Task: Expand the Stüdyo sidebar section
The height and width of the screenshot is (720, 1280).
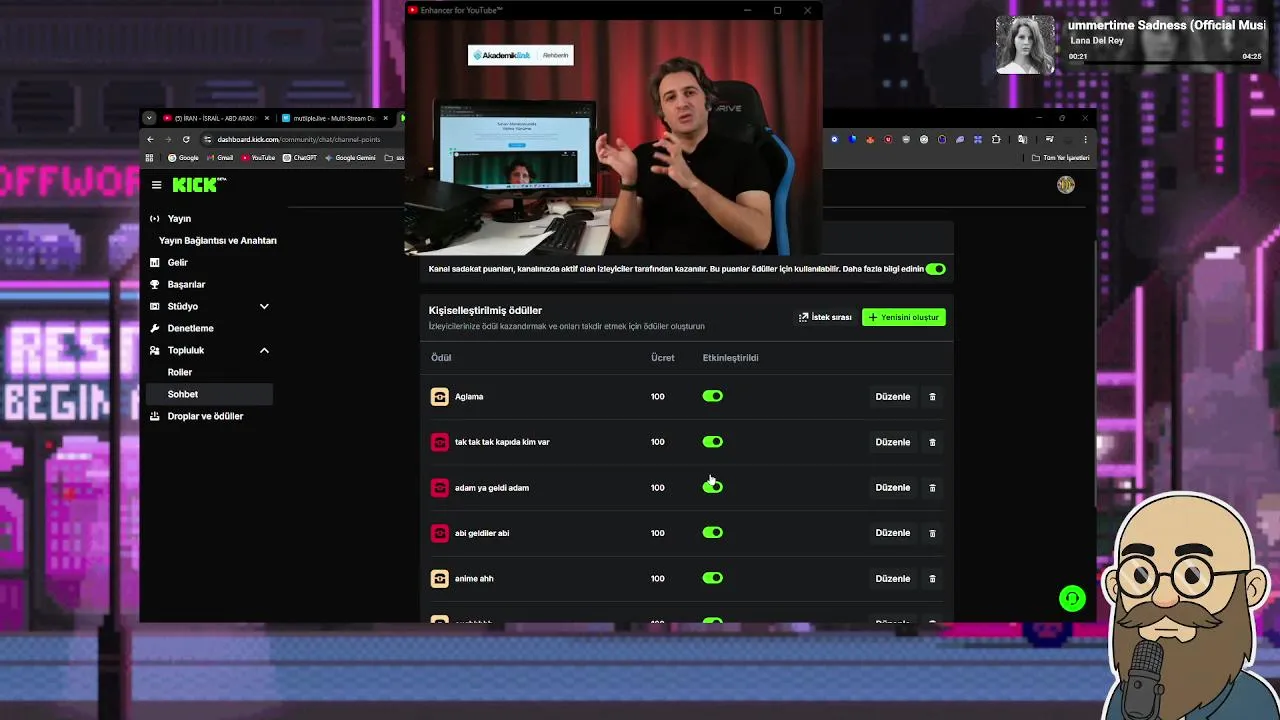Action: pyautogui.click(x=209, y=306)
